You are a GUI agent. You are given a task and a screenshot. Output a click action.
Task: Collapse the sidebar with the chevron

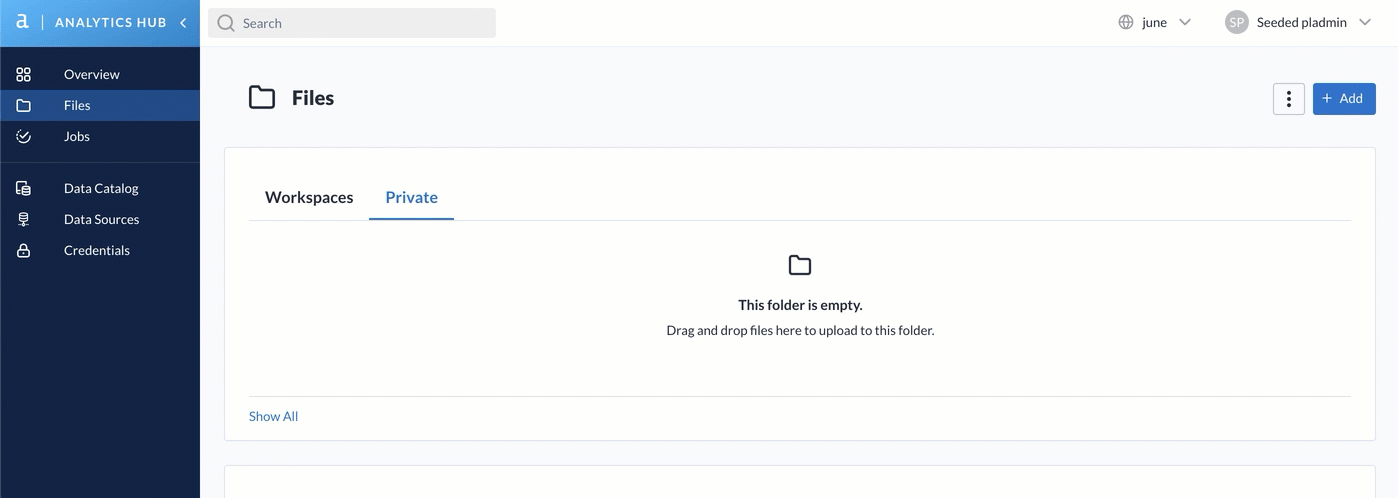coord(183,22)
